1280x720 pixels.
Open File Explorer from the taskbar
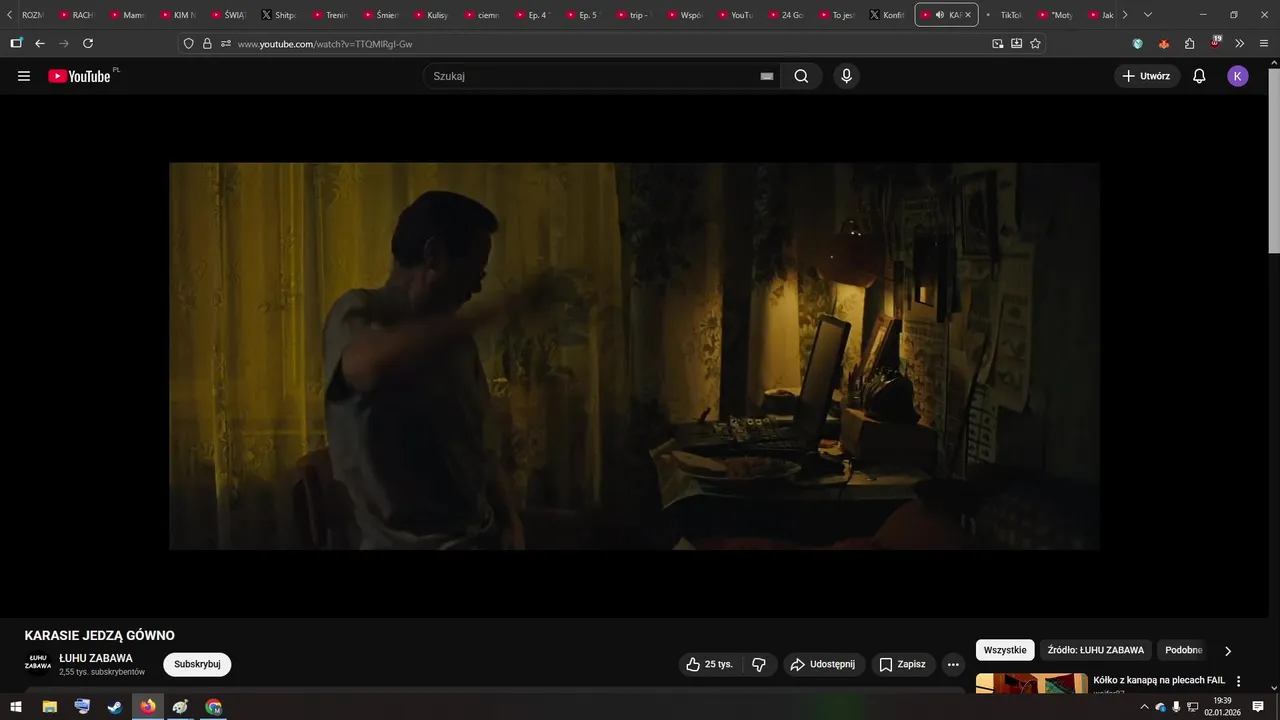pyautogui.click(x=49, y=707)
